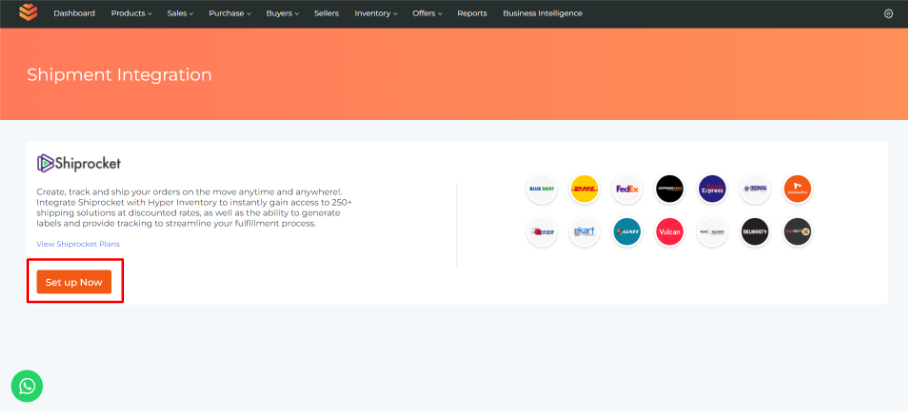This screenshot has height=412, width=908.
Task: Select the Vulcan courier logo
Action: click(x=669, y=232)
